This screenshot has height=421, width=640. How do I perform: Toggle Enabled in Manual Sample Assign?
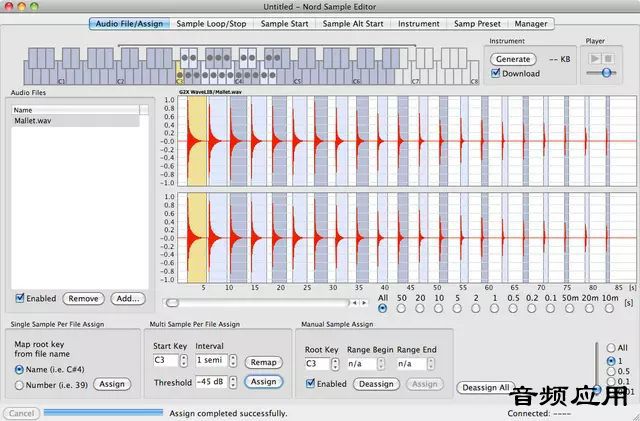[x=310, y=383]
